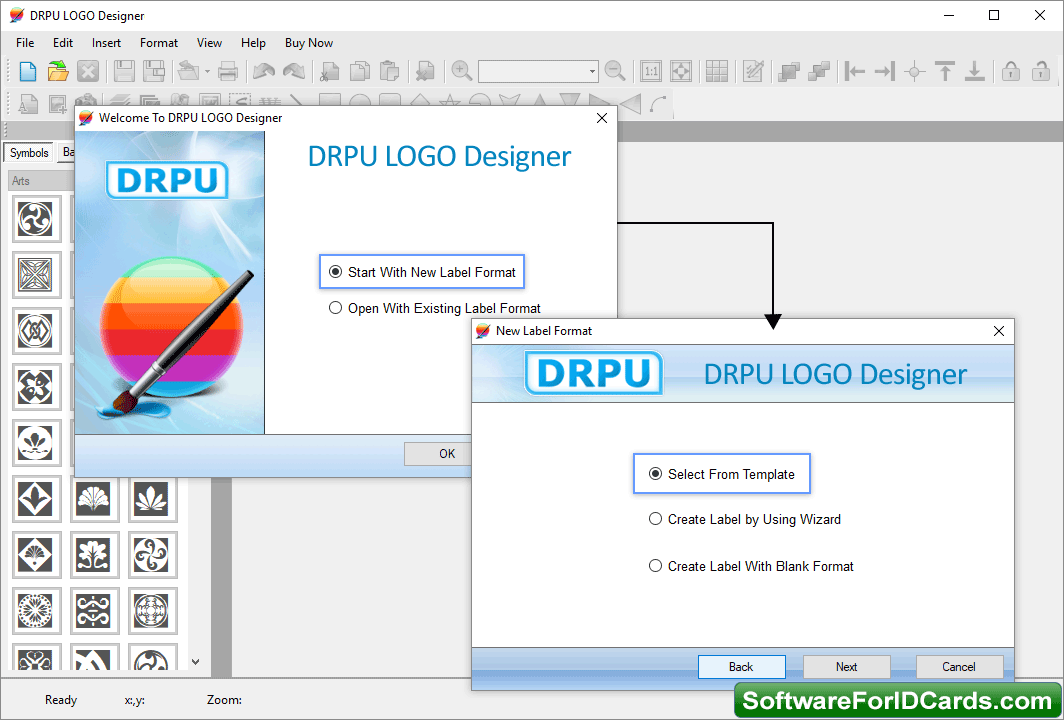The image size is (1064, 720).
Task: Click the New document toolbar icon
Action: (x=28, y=71)
